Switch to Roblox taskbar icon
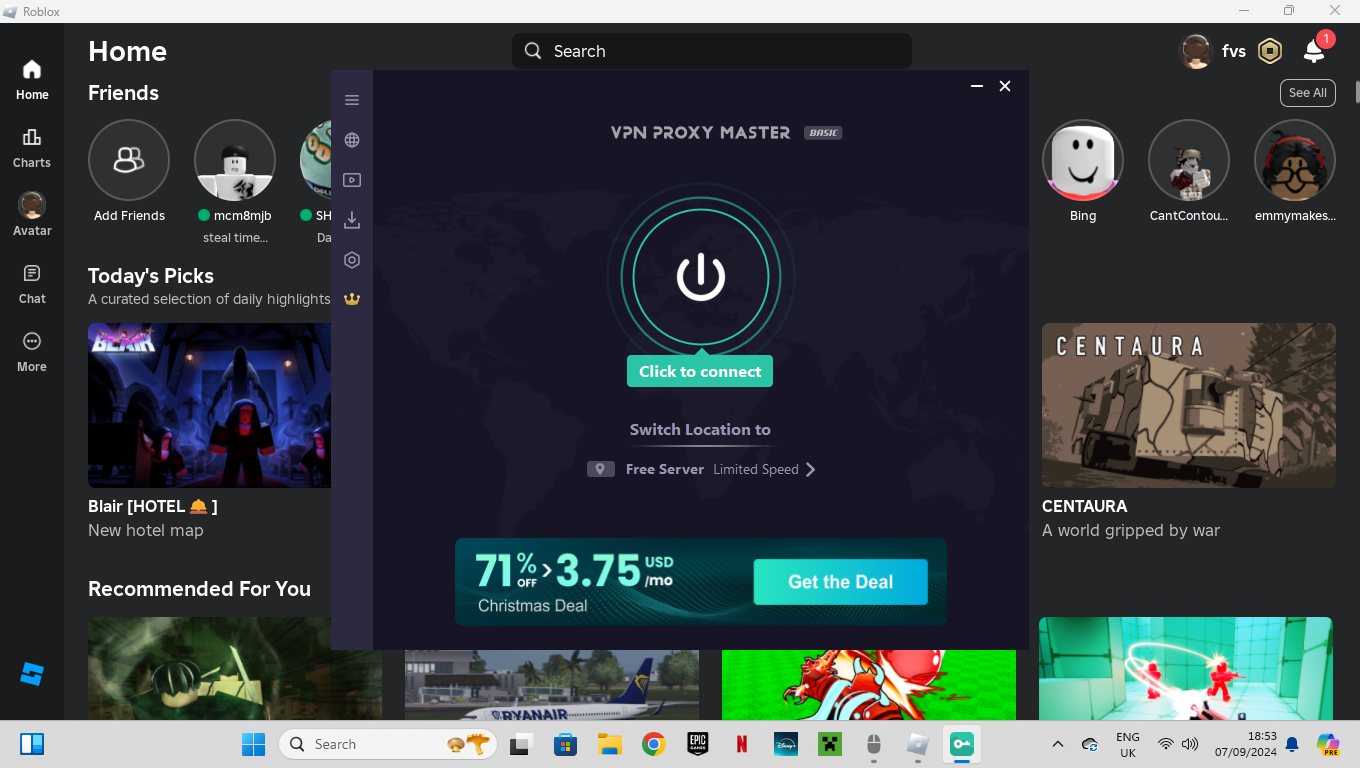This screenshot has width=1360, height=768. tap(917, 744)
